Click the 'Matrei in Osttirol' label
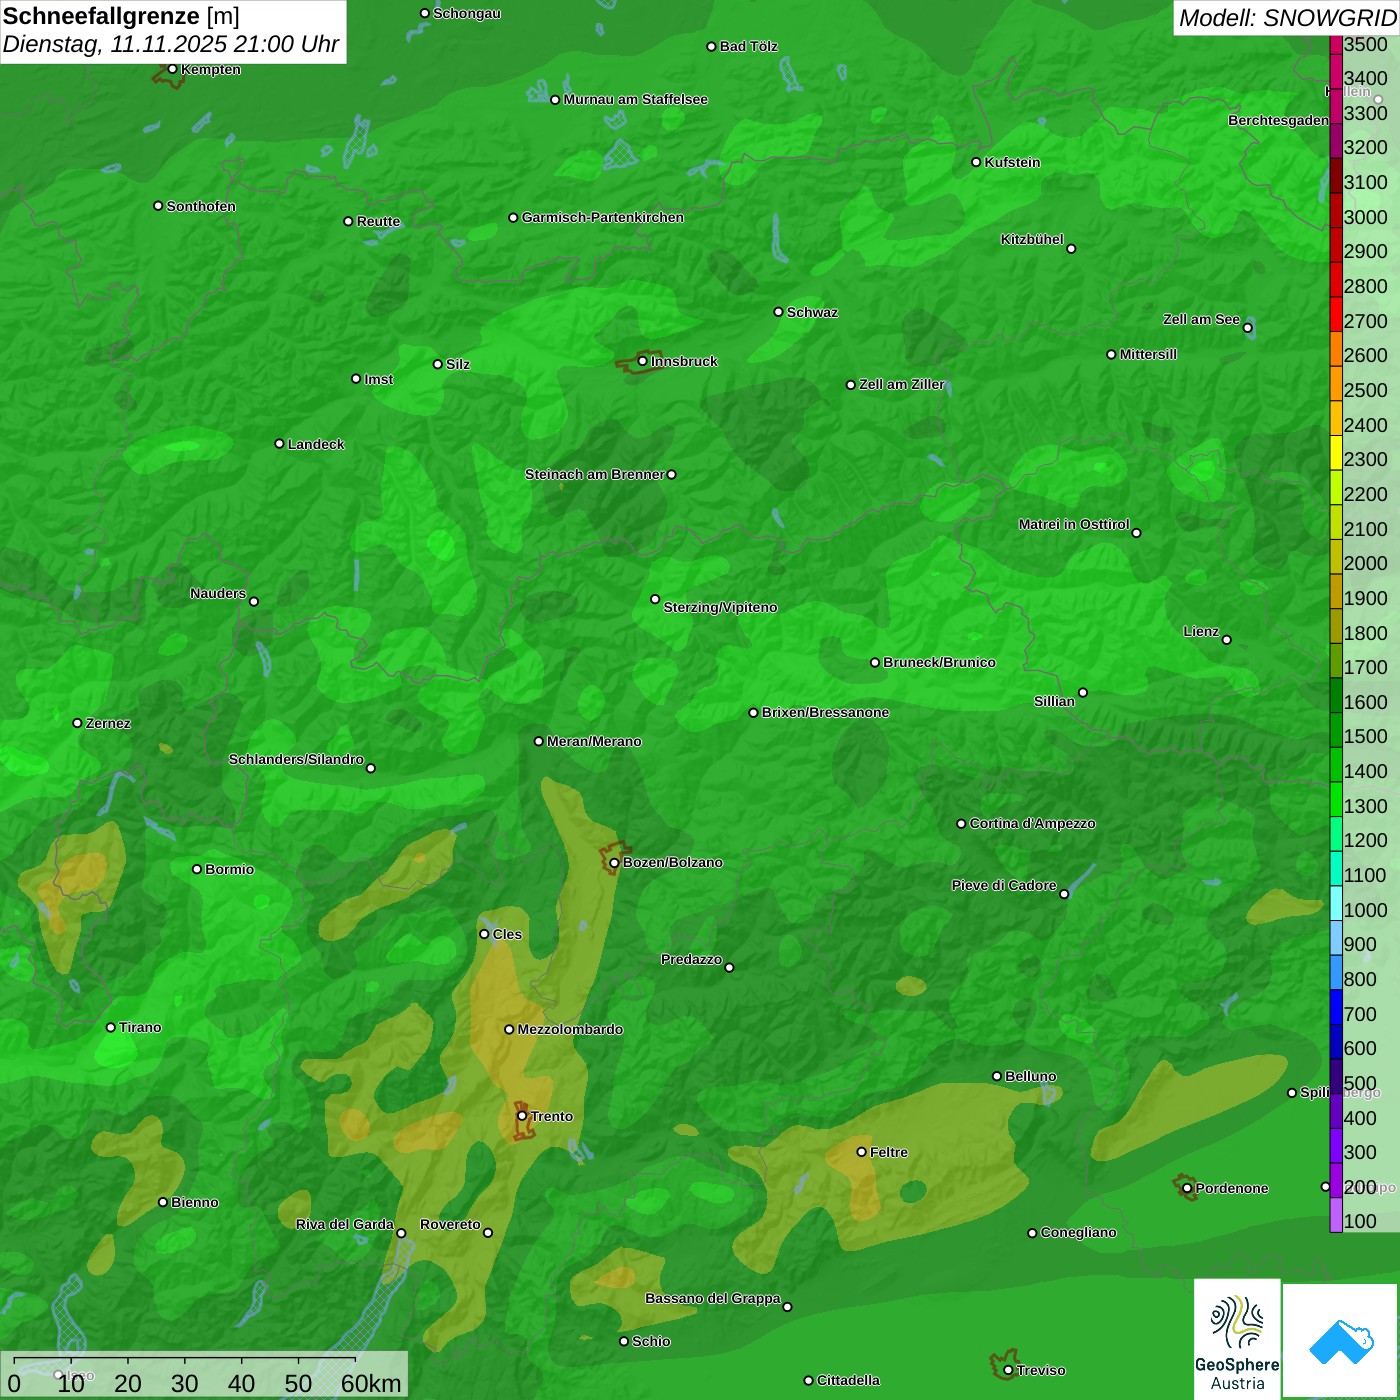Image resolution: width=1400 pixels, height=1400 pixels. (1074, 524)
